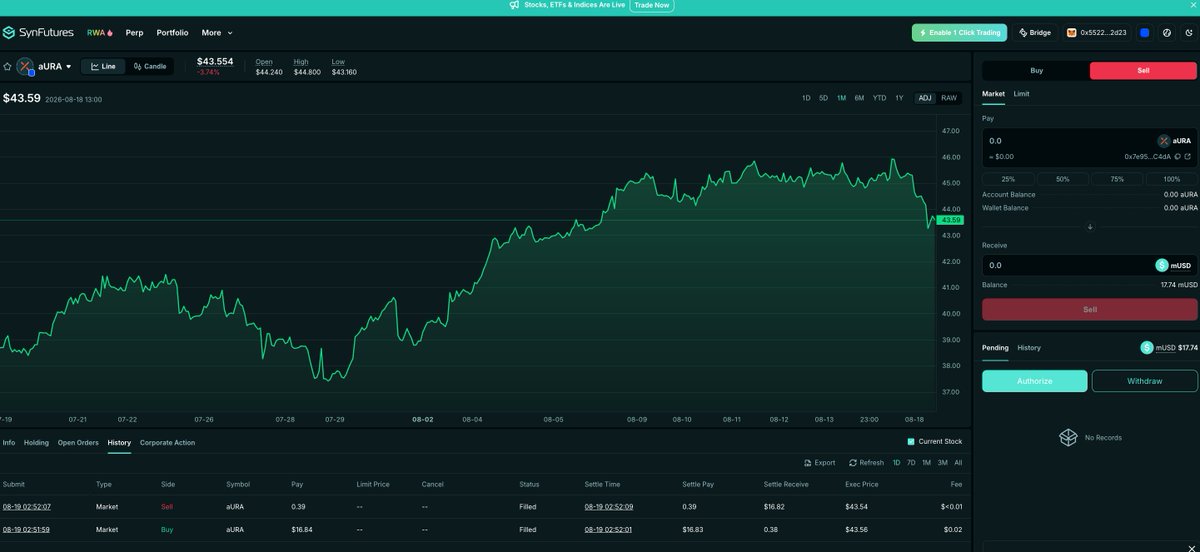The width and height of the screenshot is (1200, 552).
Task: Filter history to 3M
Action: [942, 463]
